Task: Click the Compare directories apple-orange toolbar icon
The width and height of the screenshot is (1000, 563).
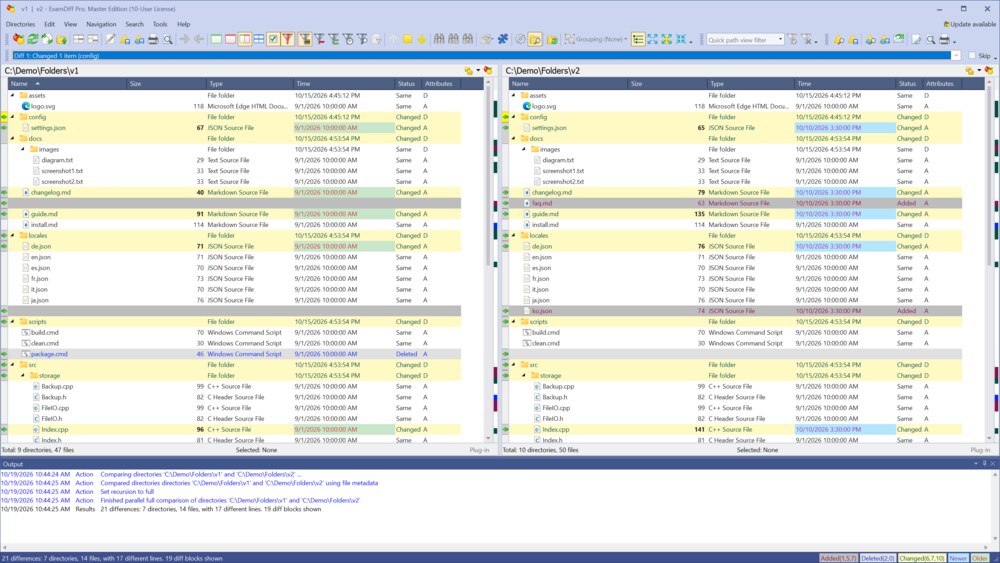Action: point(18,40)
